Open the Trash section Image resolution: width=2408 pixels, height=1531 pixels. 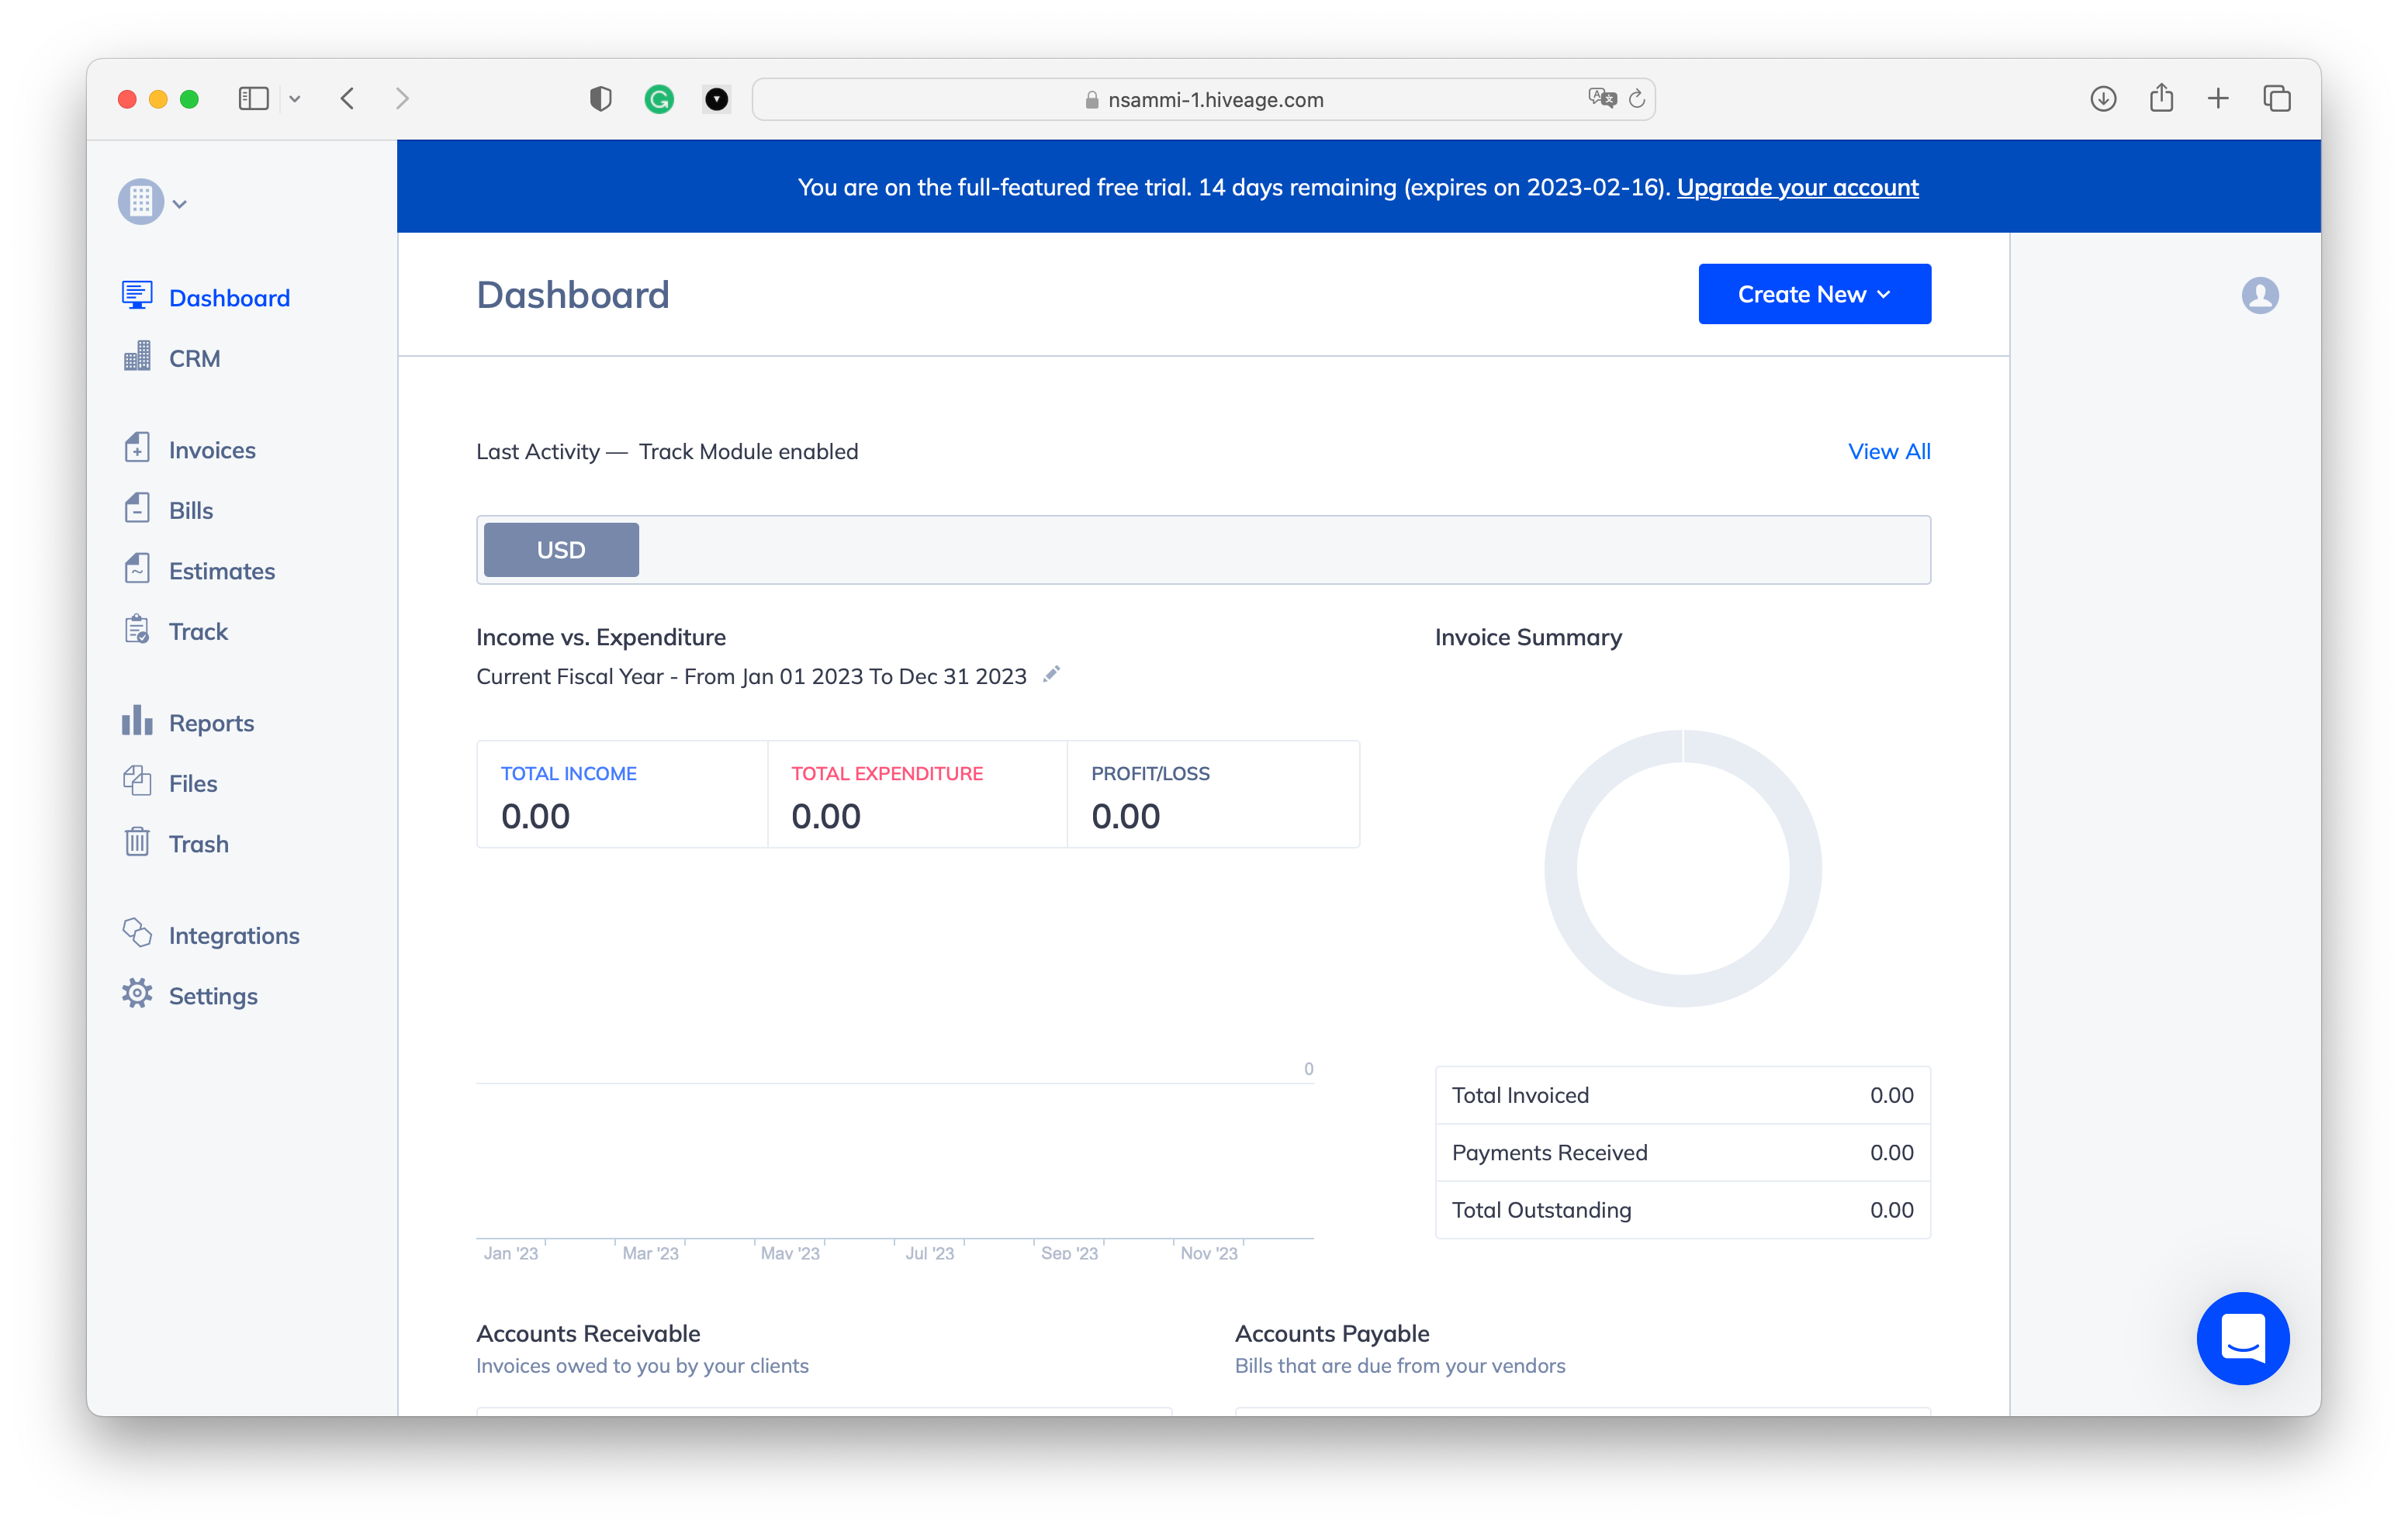pyautogui.click(x=198, y=843)
